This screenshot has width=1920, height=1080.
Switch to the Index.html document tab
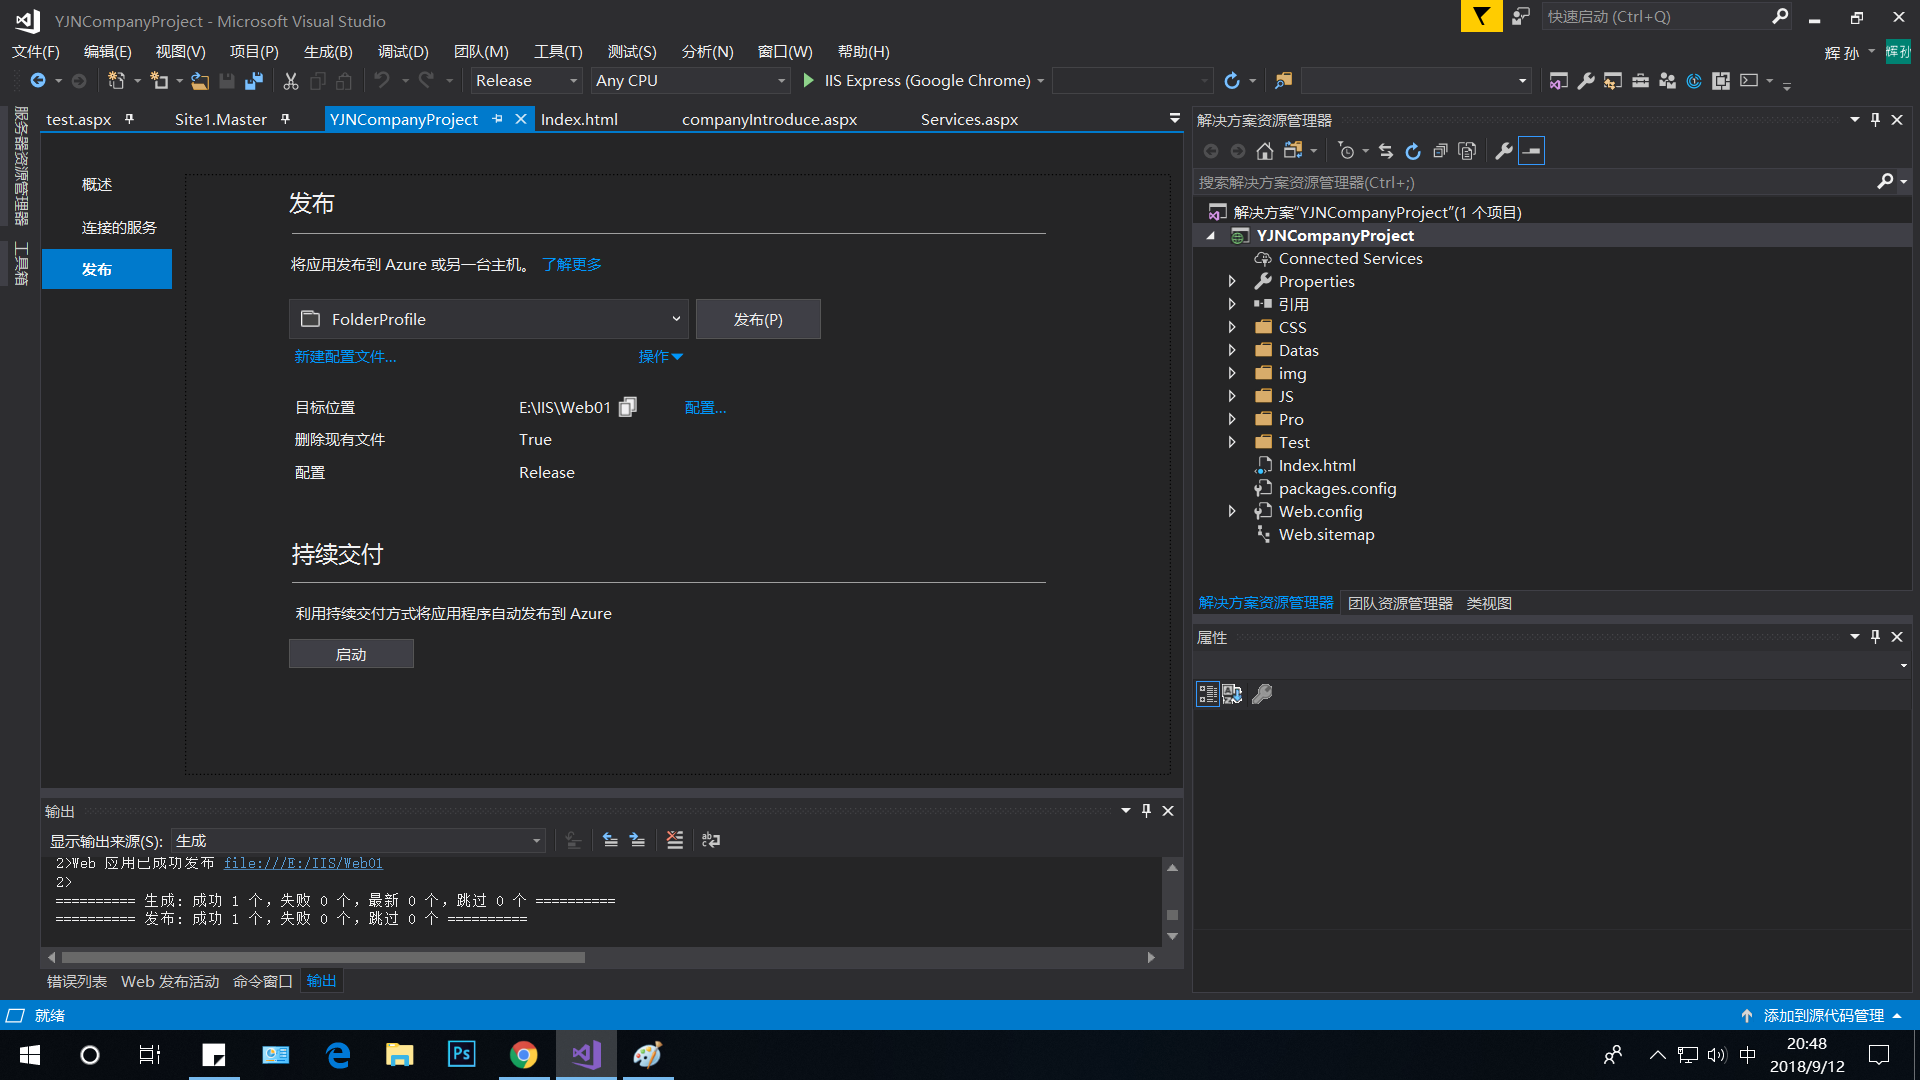[579, 120]
